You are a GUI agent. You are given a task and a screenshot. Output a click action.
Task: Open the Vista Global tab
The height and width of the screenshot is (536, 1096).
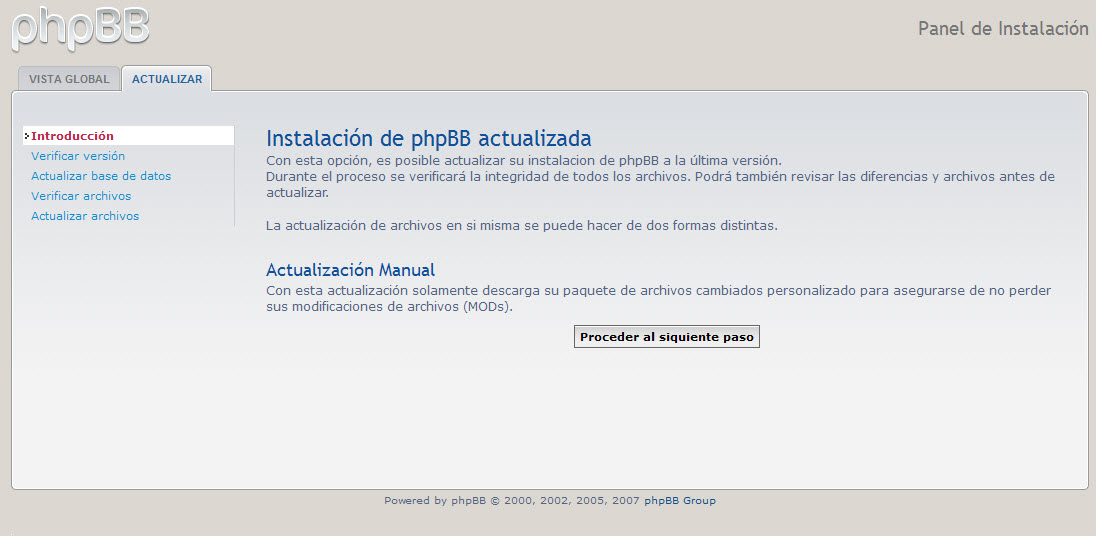(x=69, y=79)
